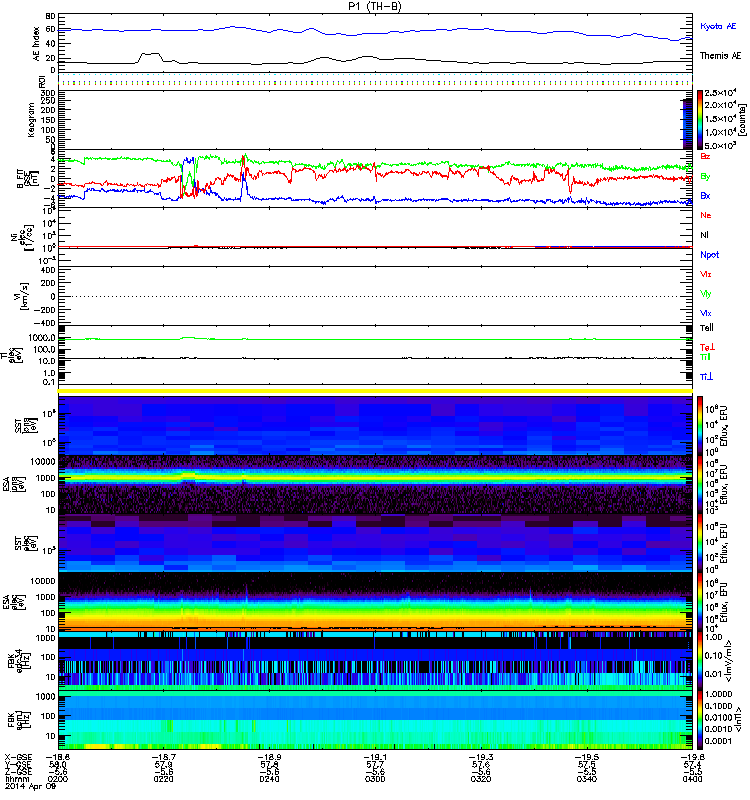Screen dimensions: 750x800
Task: Select the Bx legend label
Action: pos(705,195)
